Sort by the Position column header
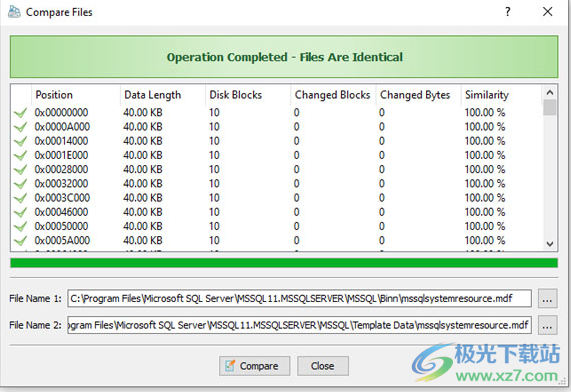 point(76,95)
